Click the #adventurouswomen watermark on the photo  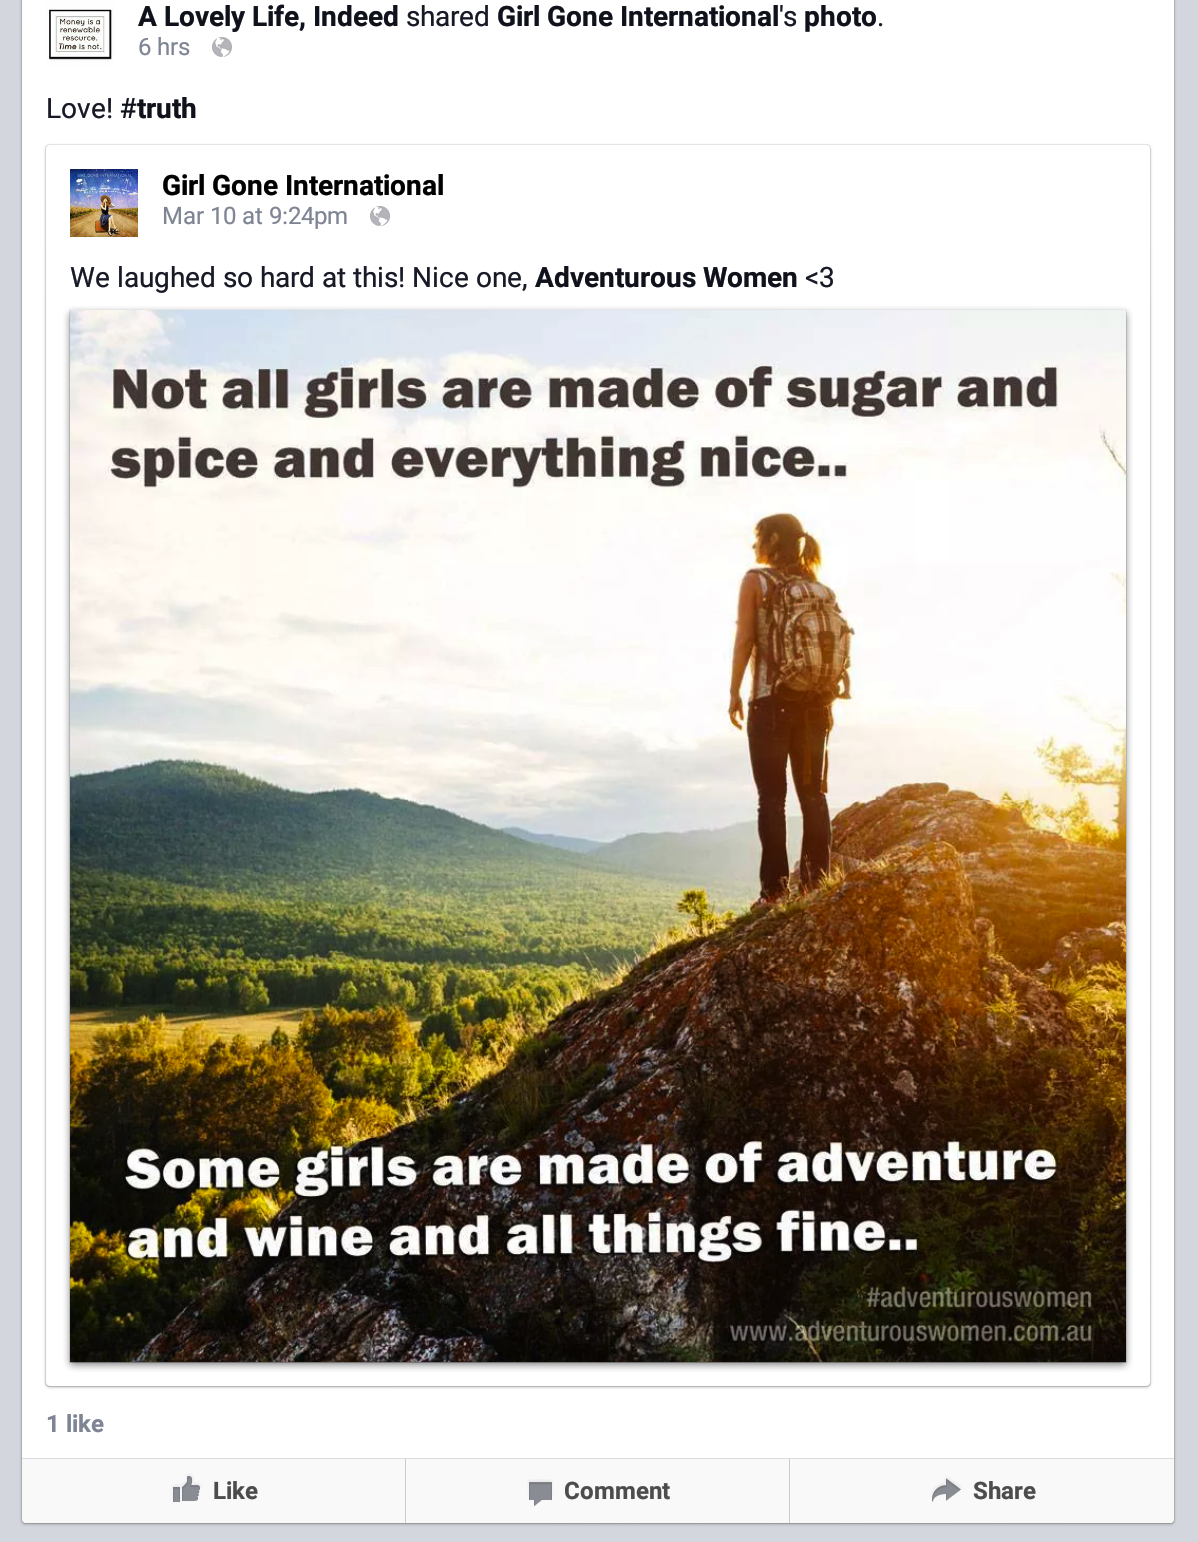click(978, 1298)
